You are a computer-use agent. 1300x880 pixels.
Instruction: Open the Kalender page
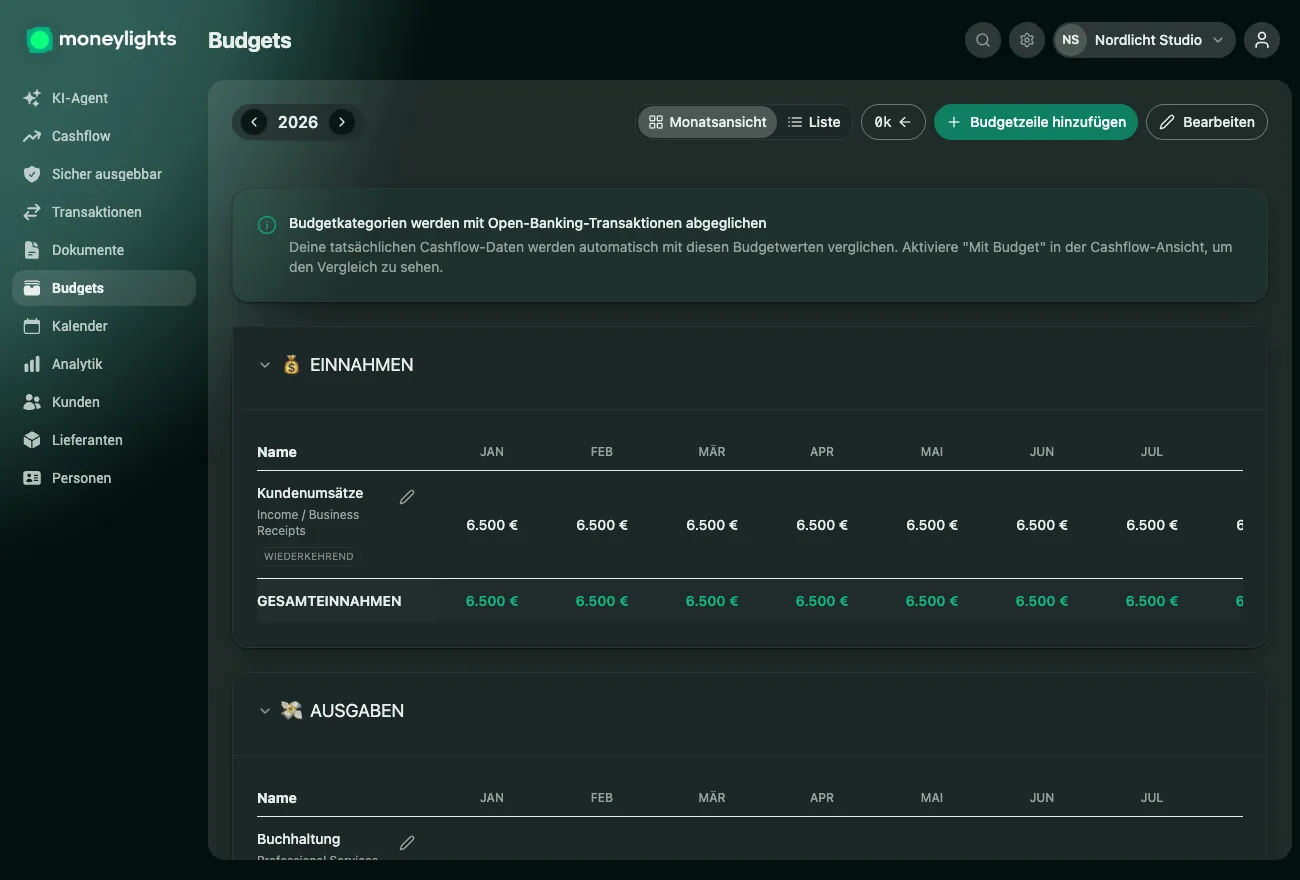(x=104, y=326)
